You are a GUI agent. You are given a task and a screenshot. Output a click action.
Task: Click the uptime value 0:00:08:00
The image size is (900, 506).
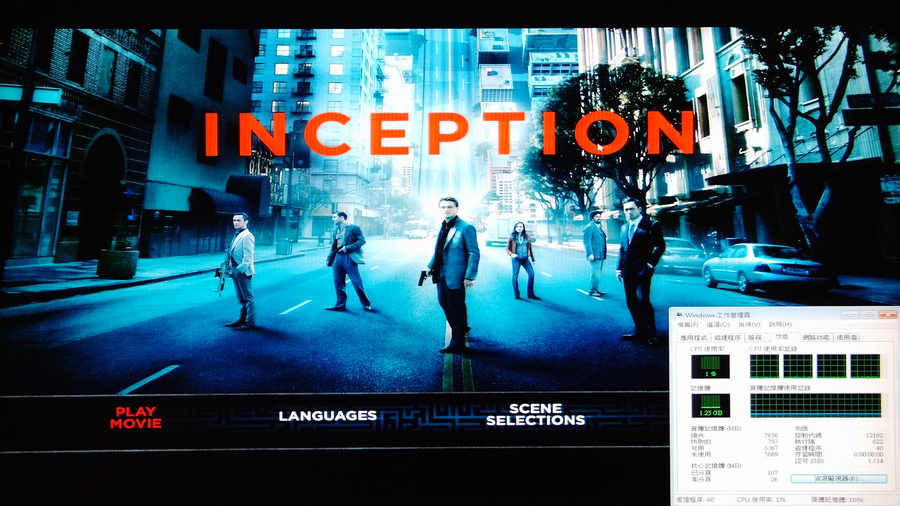(868, 454)
